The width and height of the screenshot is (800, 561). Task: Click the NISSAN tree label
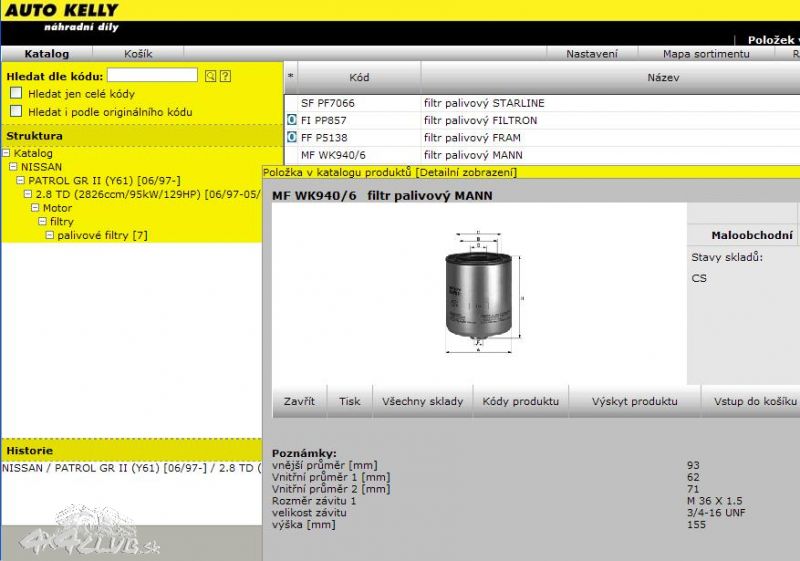41,167
